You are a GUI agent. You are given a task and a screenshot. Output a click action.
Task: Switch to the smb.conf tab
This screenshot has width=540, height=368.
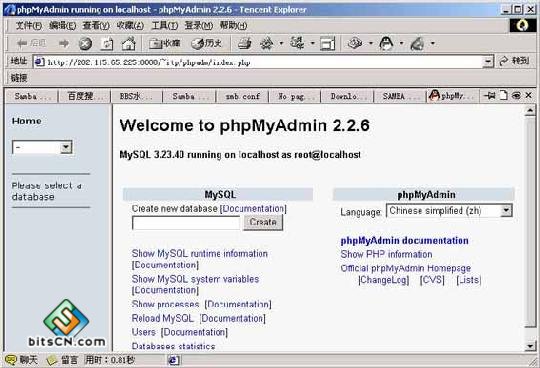coord(242,96)
